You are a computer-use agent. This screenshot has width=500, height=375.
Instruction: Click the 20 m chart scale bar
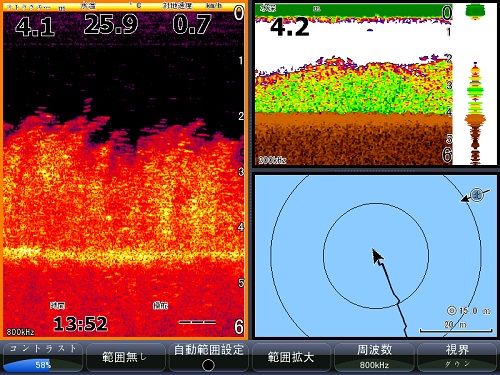[x=456, y=327]
